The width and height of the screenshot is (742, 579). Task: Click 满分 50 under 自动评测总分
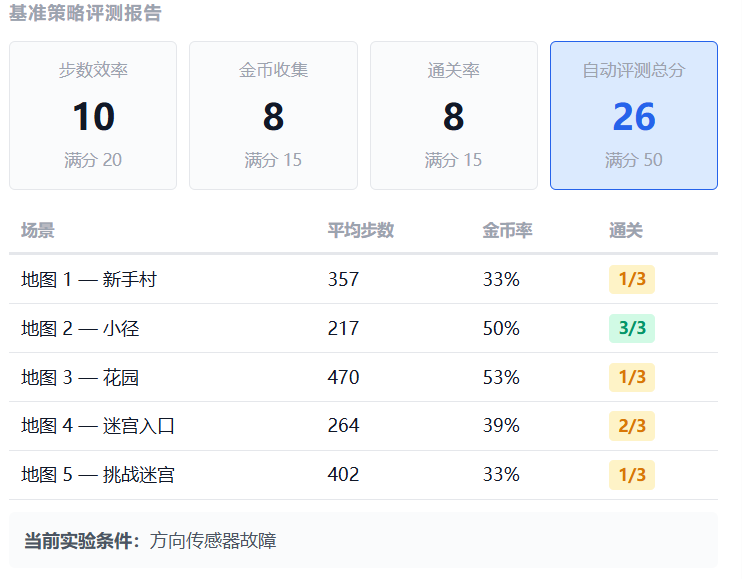click(x=634, y=160)
